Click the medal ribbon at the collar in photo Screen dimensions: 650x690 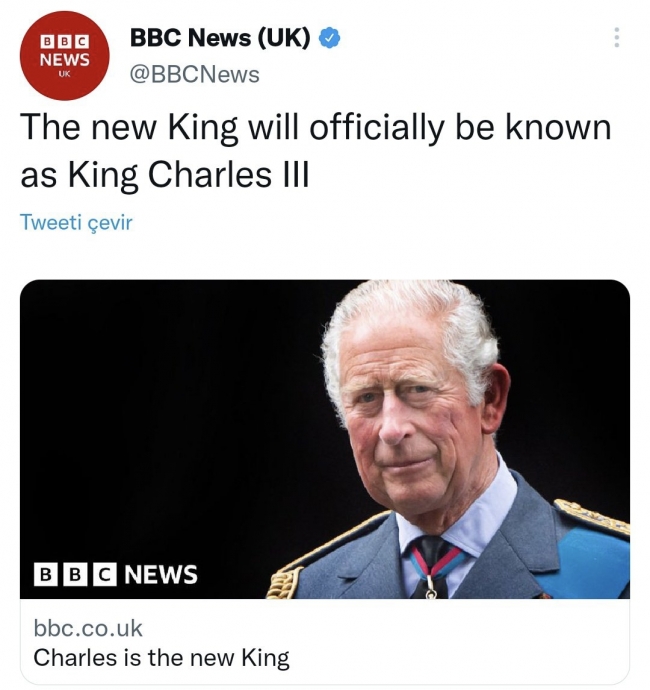tap(433, 565)
